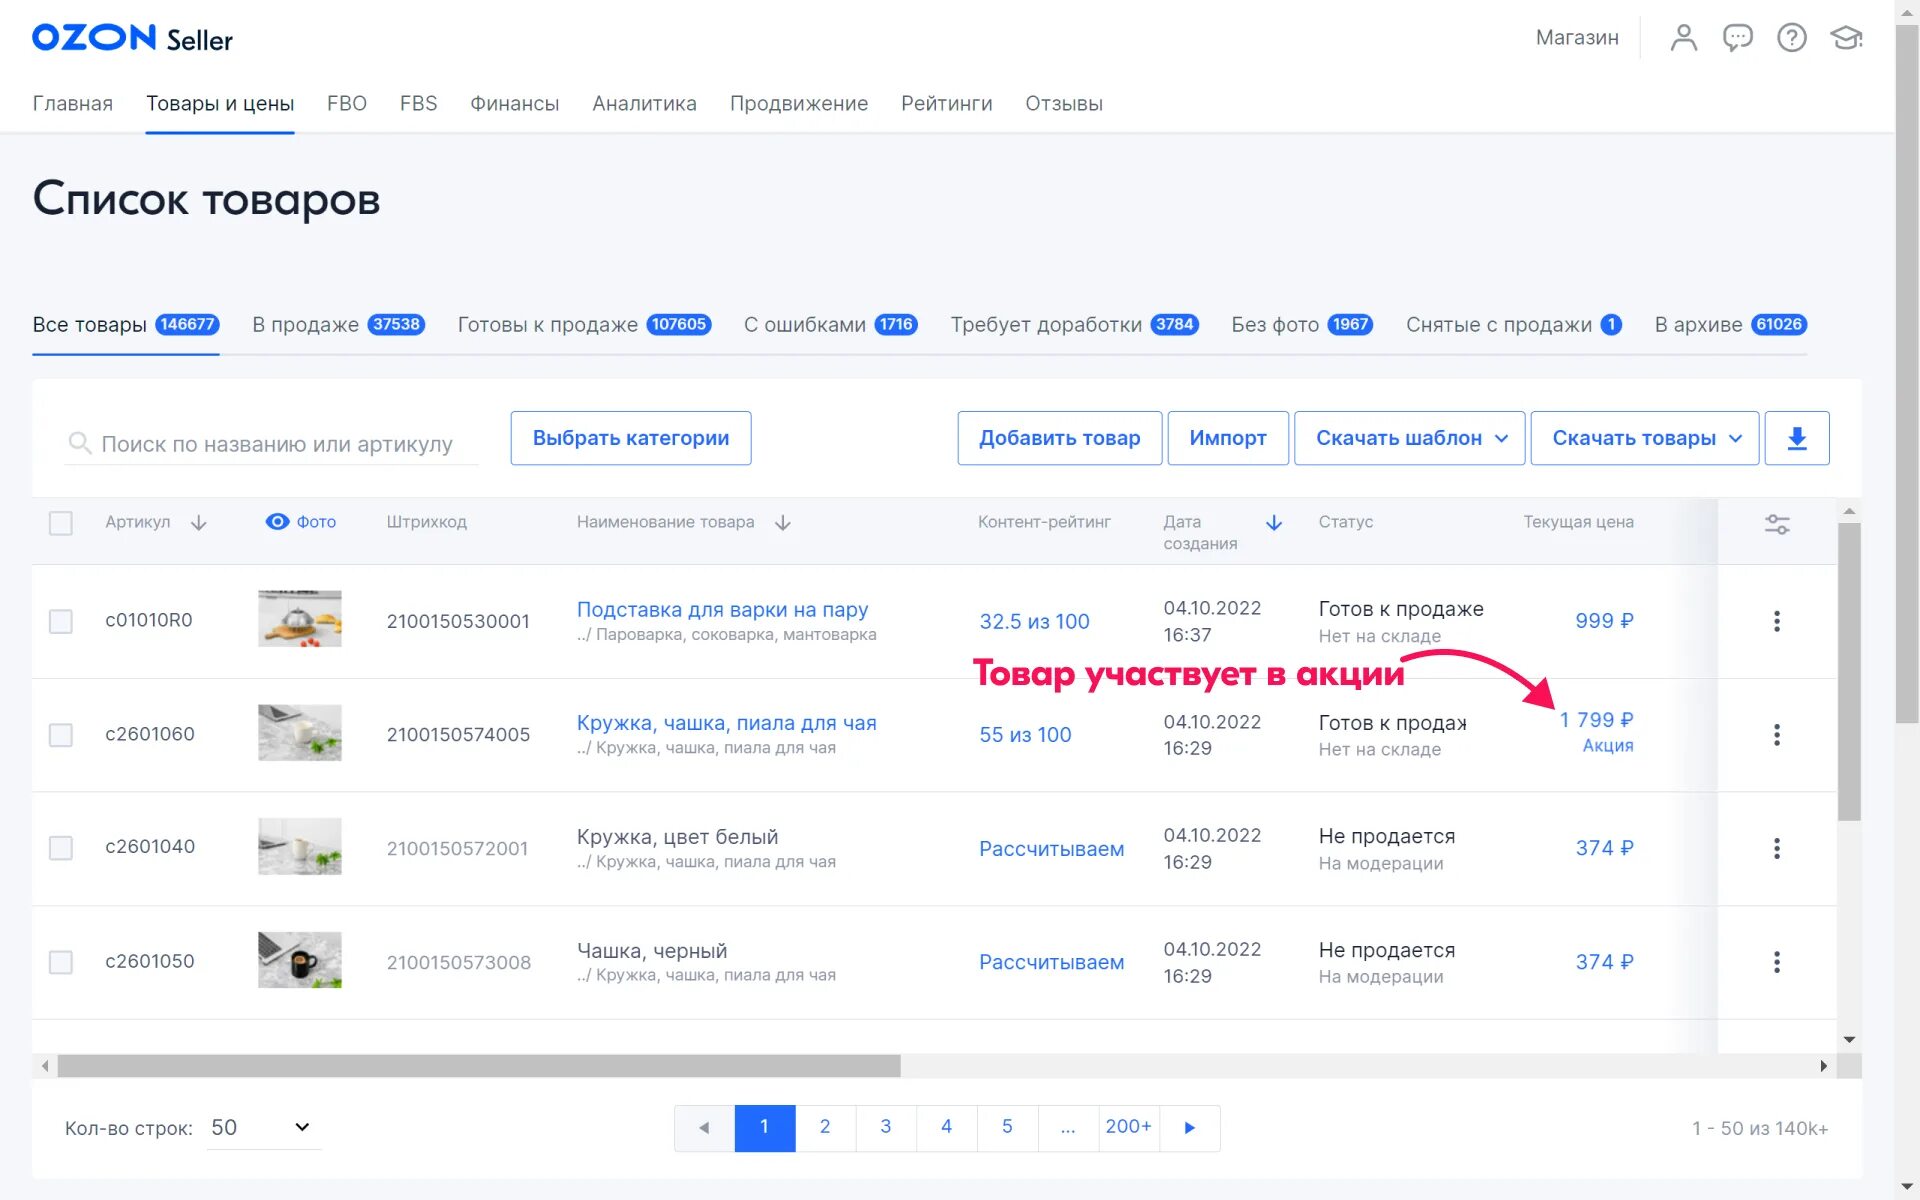Open FBS menu item
This screenshot has width=1920, height=1200.
[x=419, y=104]
